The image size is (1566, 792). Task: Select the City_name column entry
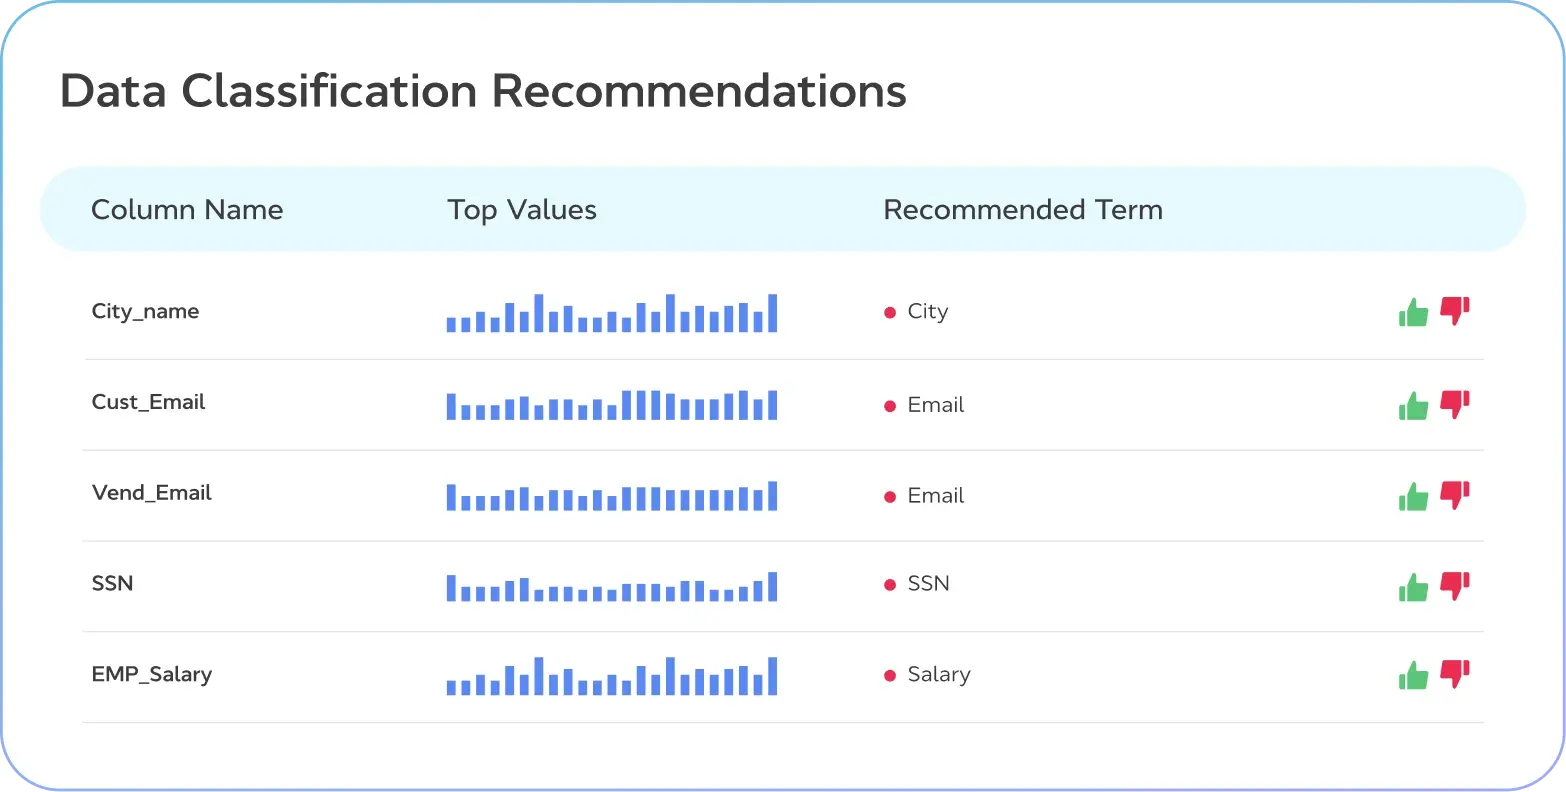[x=145, y=311]
